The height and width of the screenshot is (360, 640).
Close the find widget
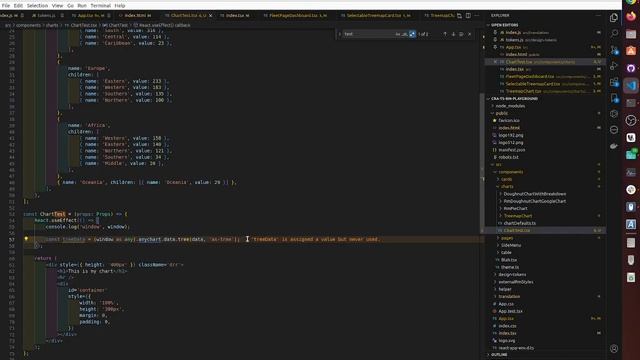click(469, 34)
